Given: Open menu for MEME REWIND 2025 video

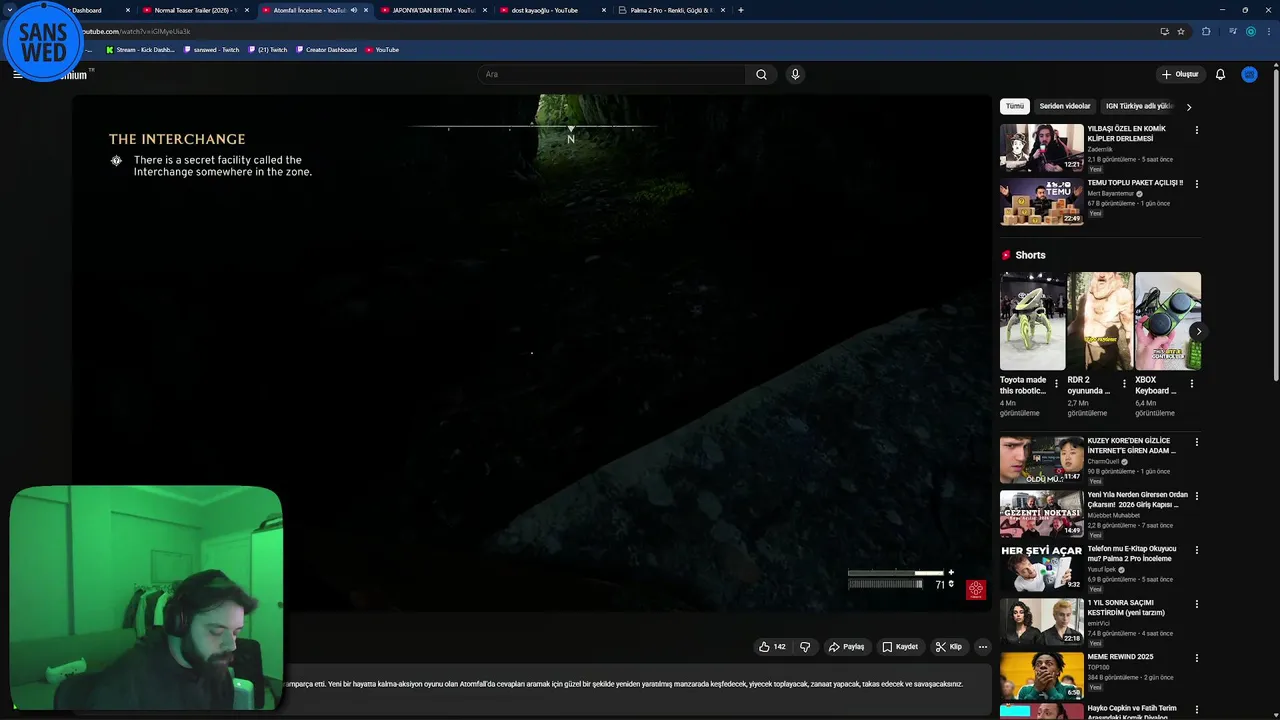Looking at the screenshot, I should pyautogui.click(x=1196, y=658).
